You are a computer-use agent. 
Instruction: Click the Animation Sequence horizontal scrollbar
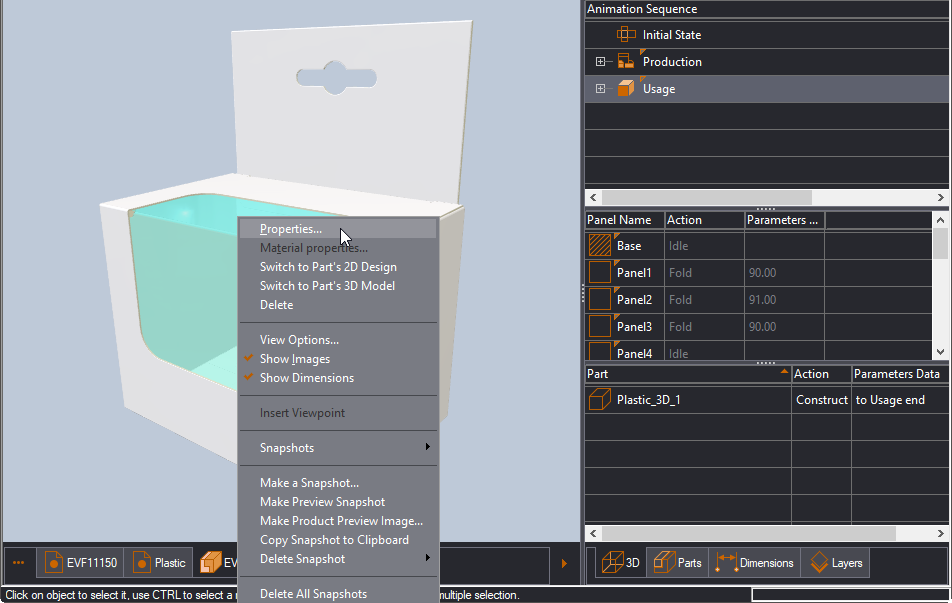[x=766, y=197]
